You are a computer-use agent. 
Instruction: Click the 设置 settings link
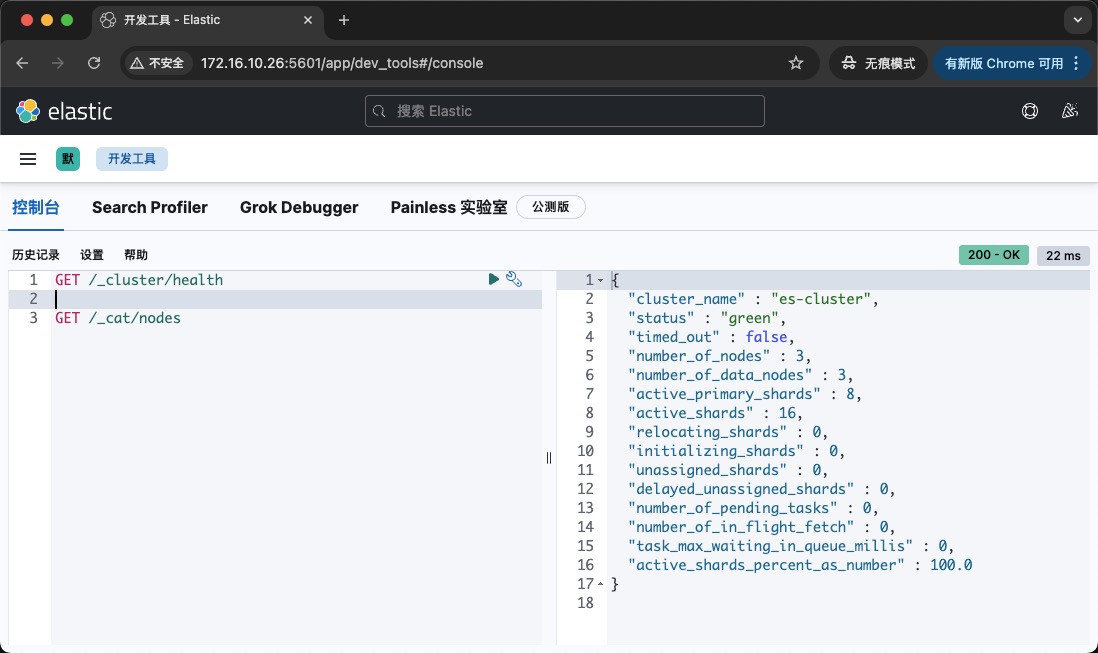click(x=92, y=255)
